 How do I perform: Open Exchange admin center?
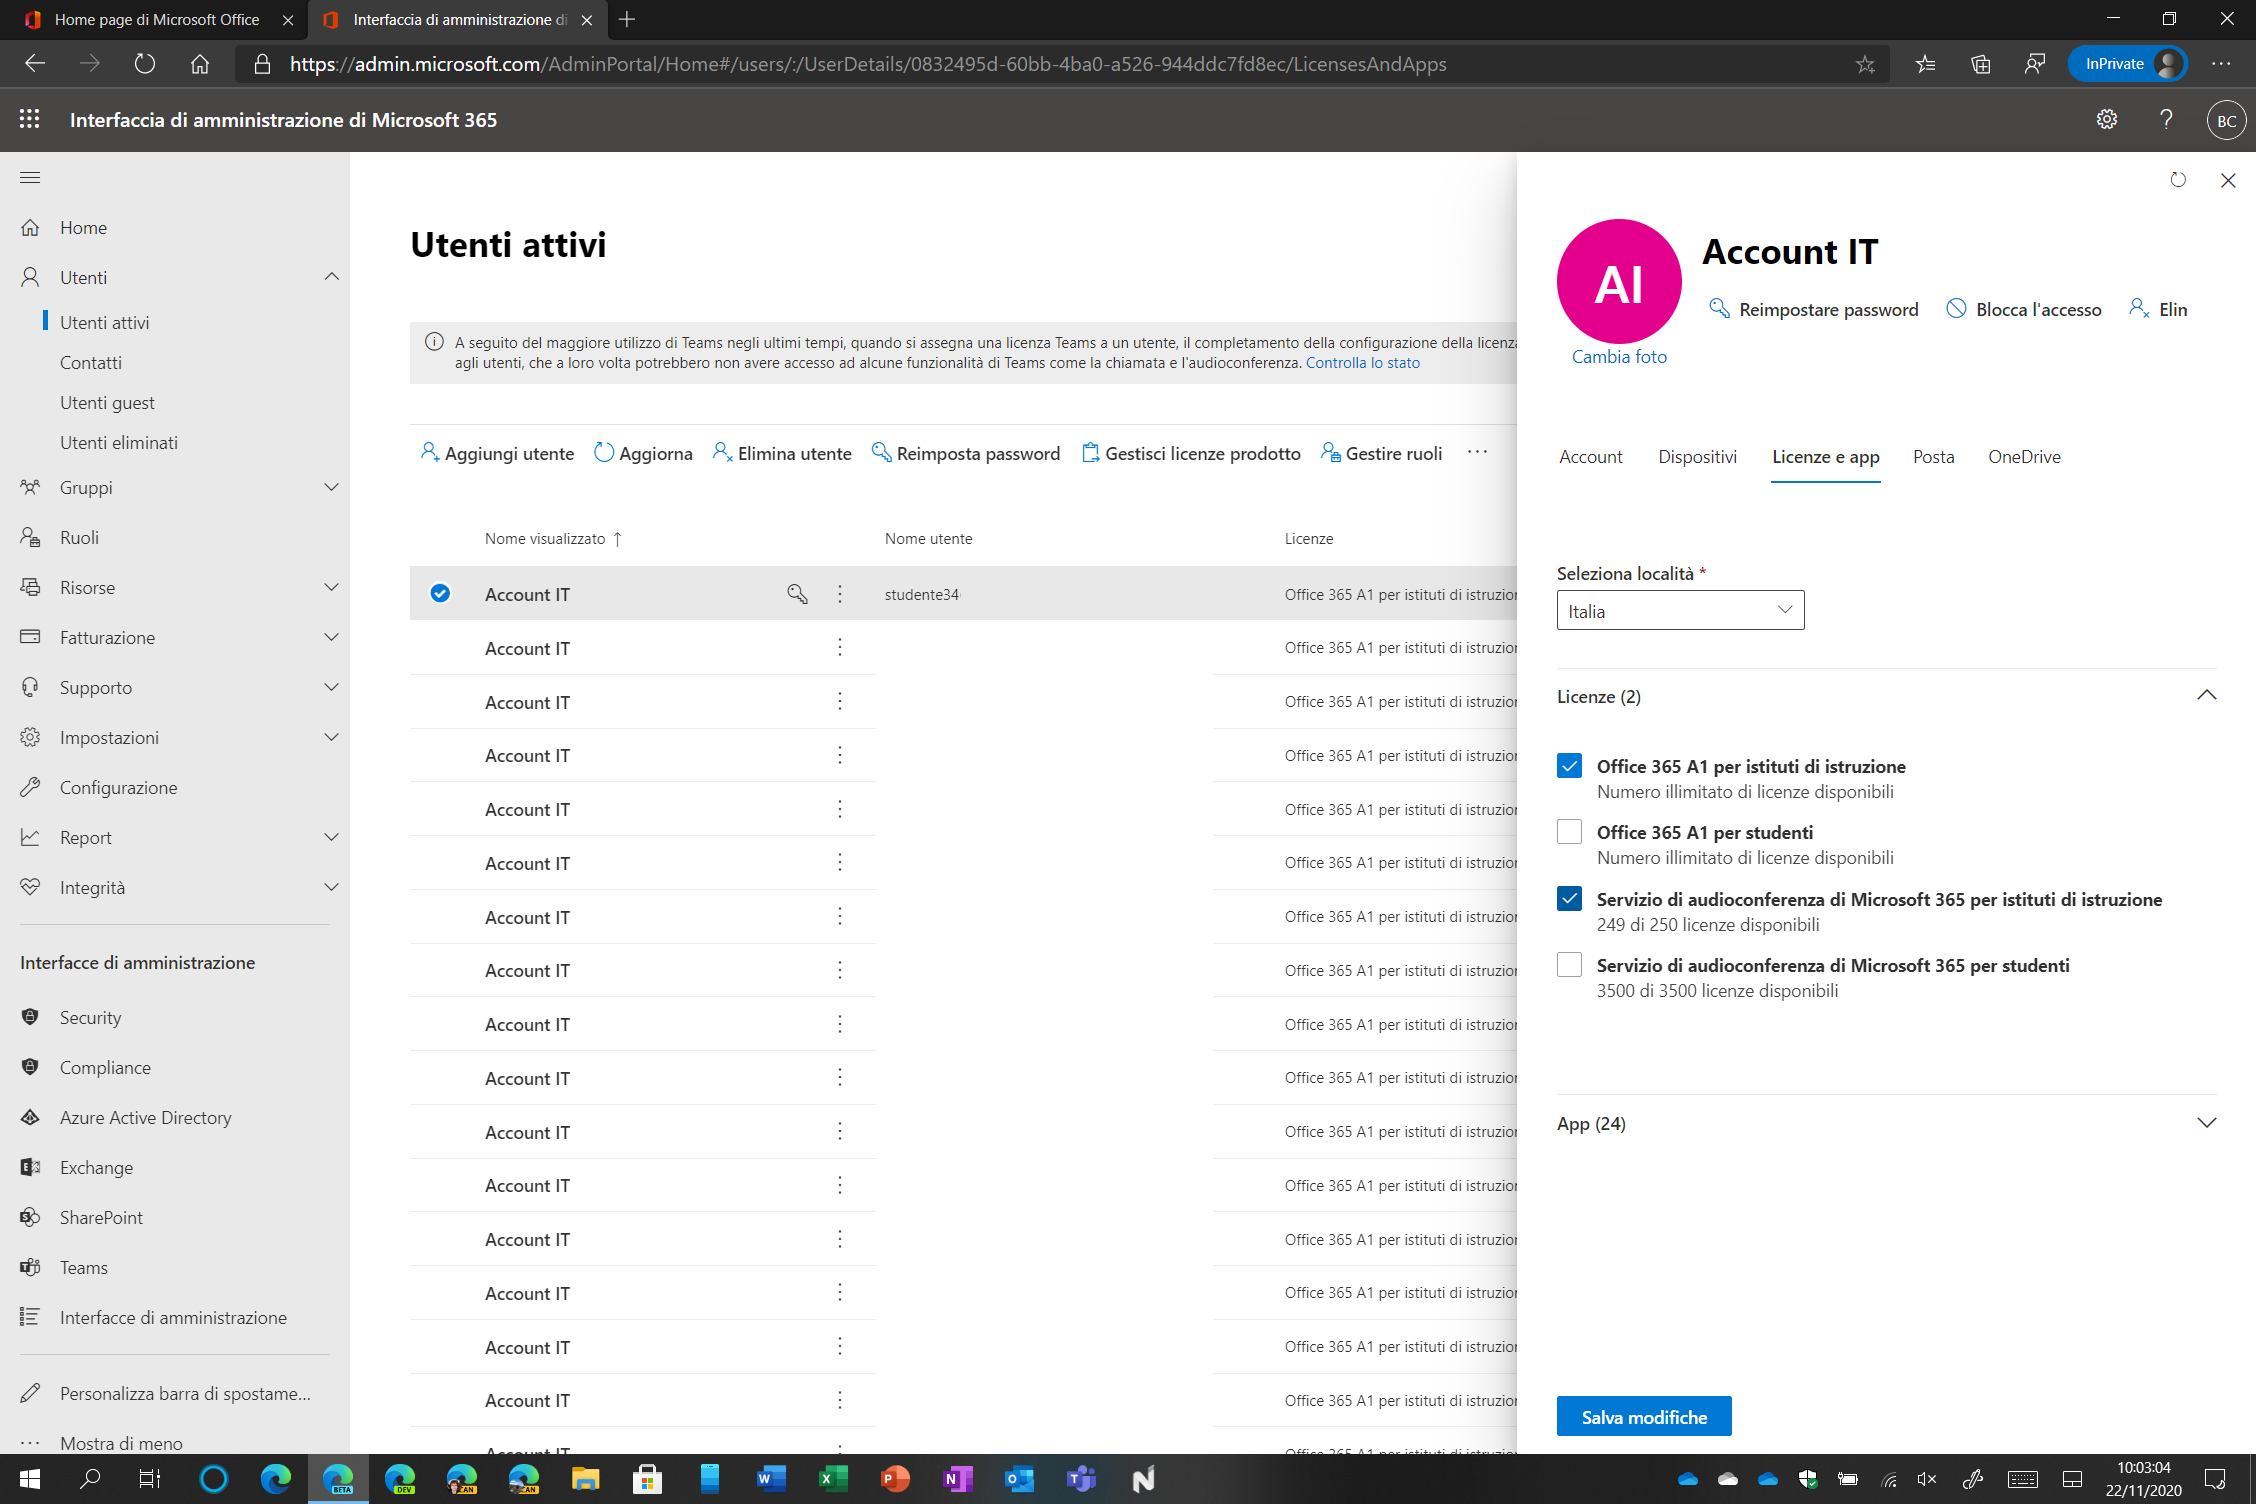click(x=95, y=1167)
